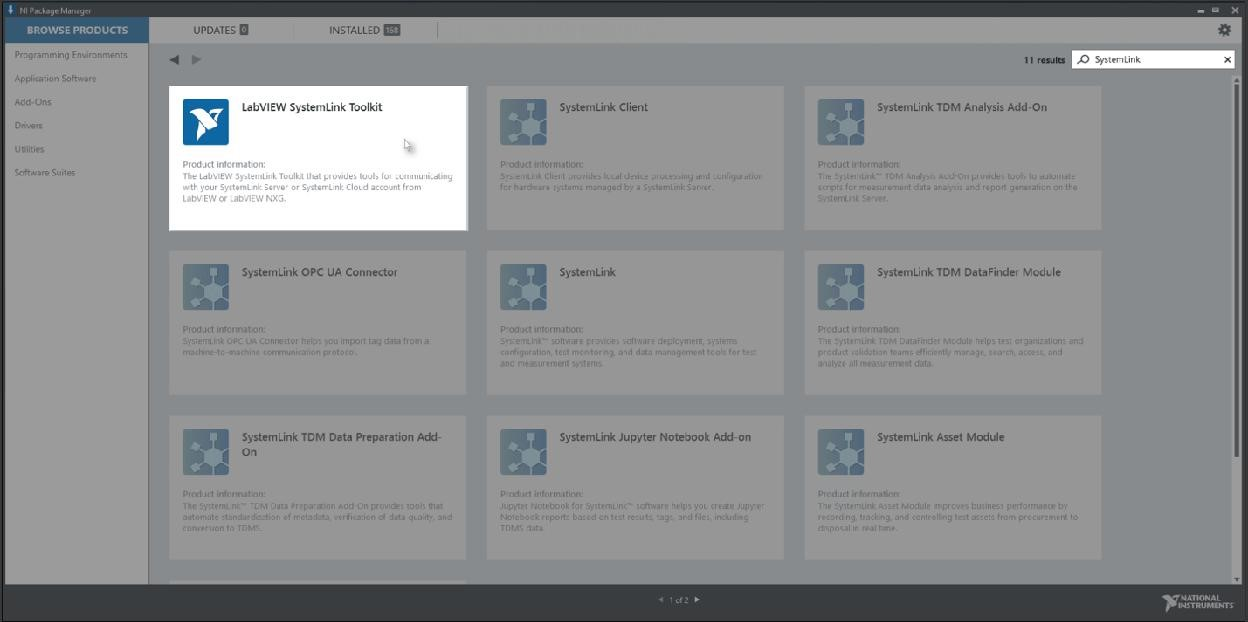Go to next results page arrow
The width and height of the screenshot is (1248, 622).
coord(697,600)
